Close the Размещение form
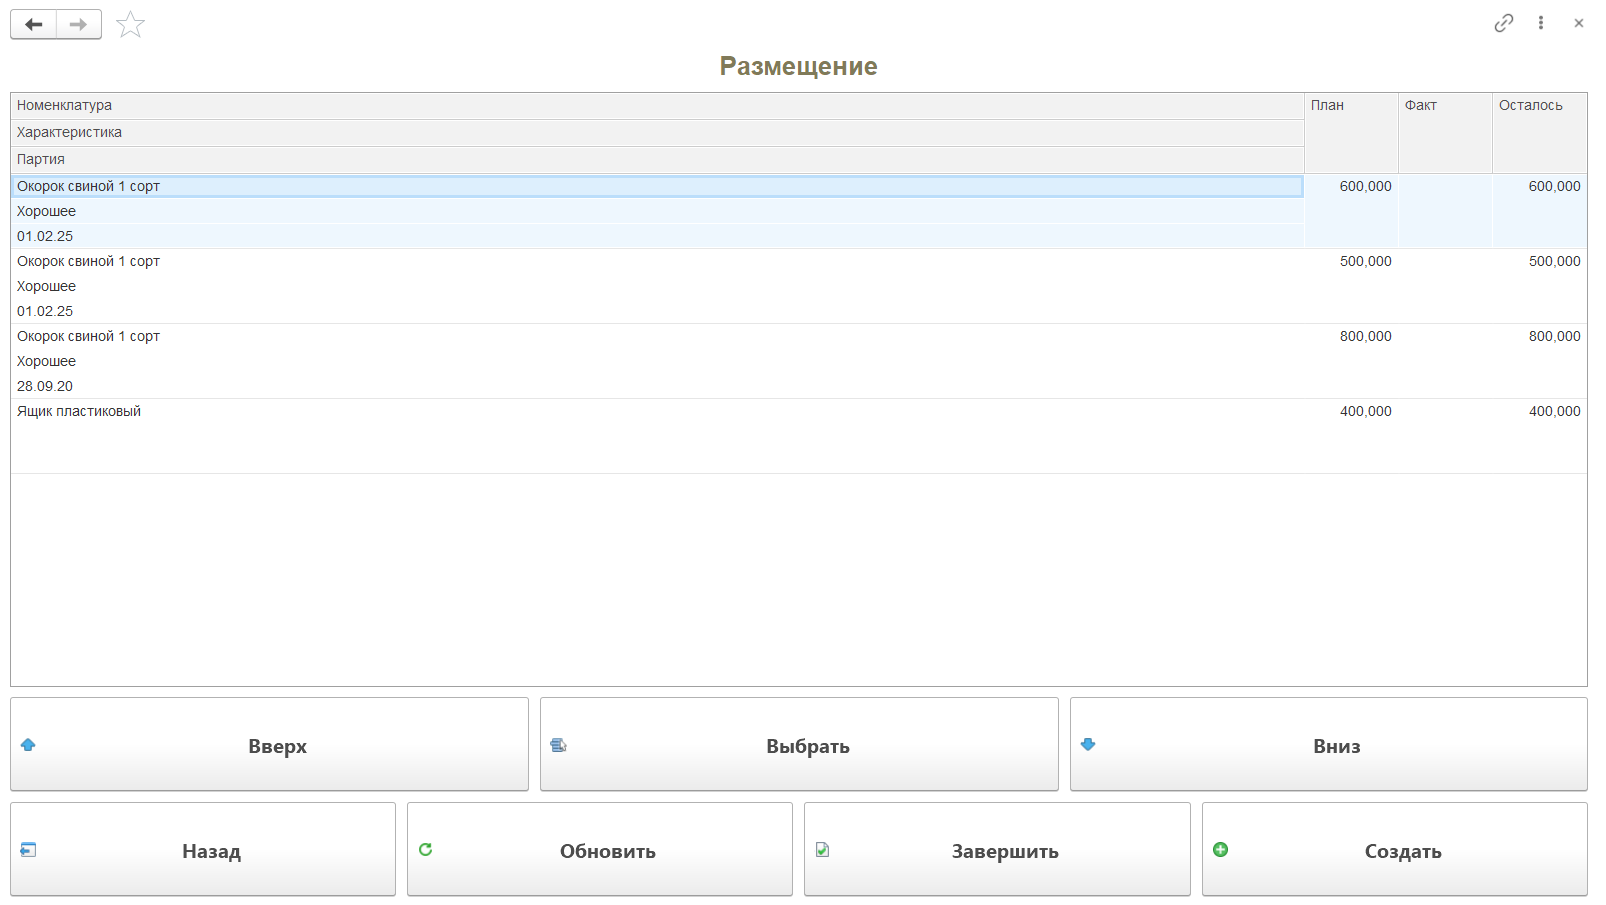The image size is (1606, 905). [1578, 23]
